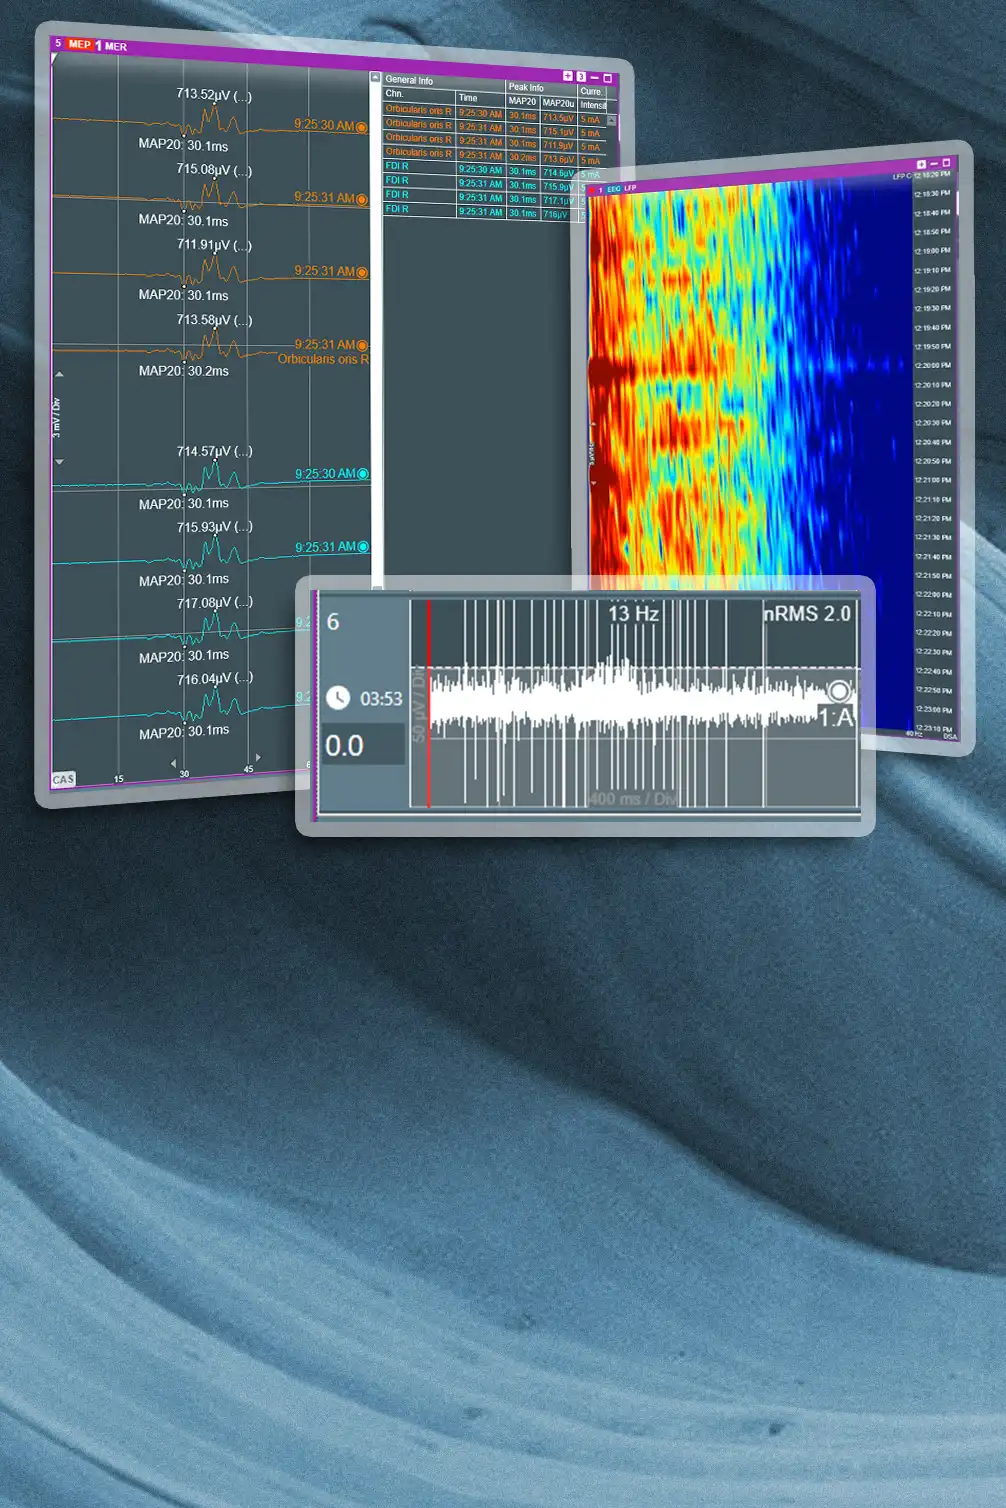The image size is (1006, 1508).
Task: Toggle the orange 9:25:30 AM trace marker
Action: (362, 127)
